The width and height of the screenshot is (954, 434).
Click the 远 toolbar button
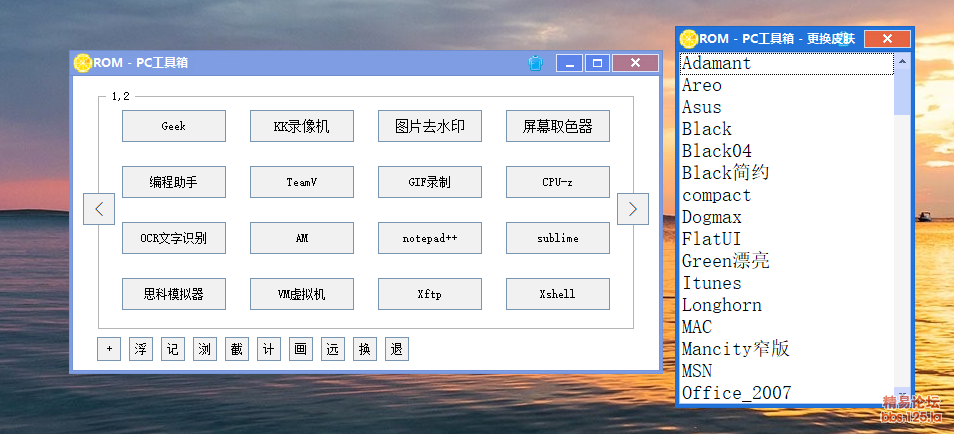pyautogui.click(x=332, y=349)
